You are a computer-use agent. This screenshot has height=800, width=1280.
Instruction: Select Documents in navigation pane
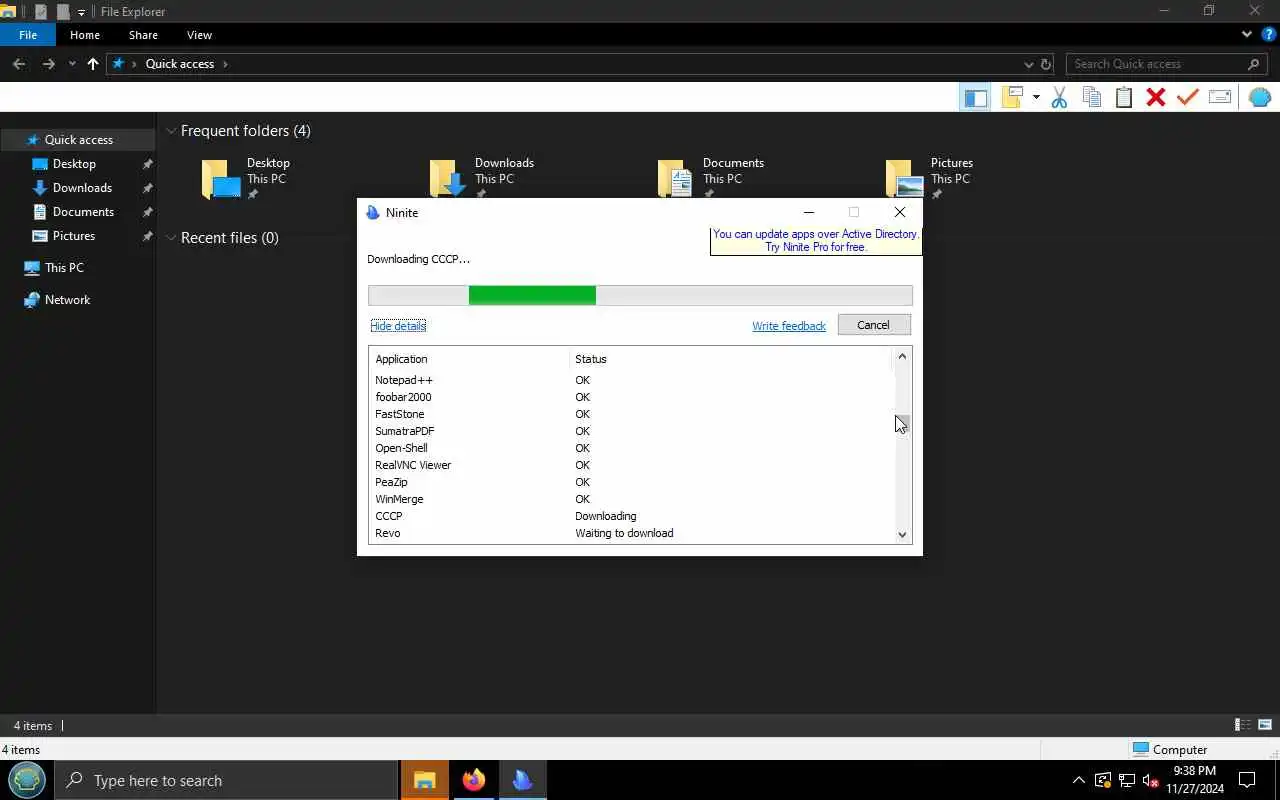click(x=83, y=212)
